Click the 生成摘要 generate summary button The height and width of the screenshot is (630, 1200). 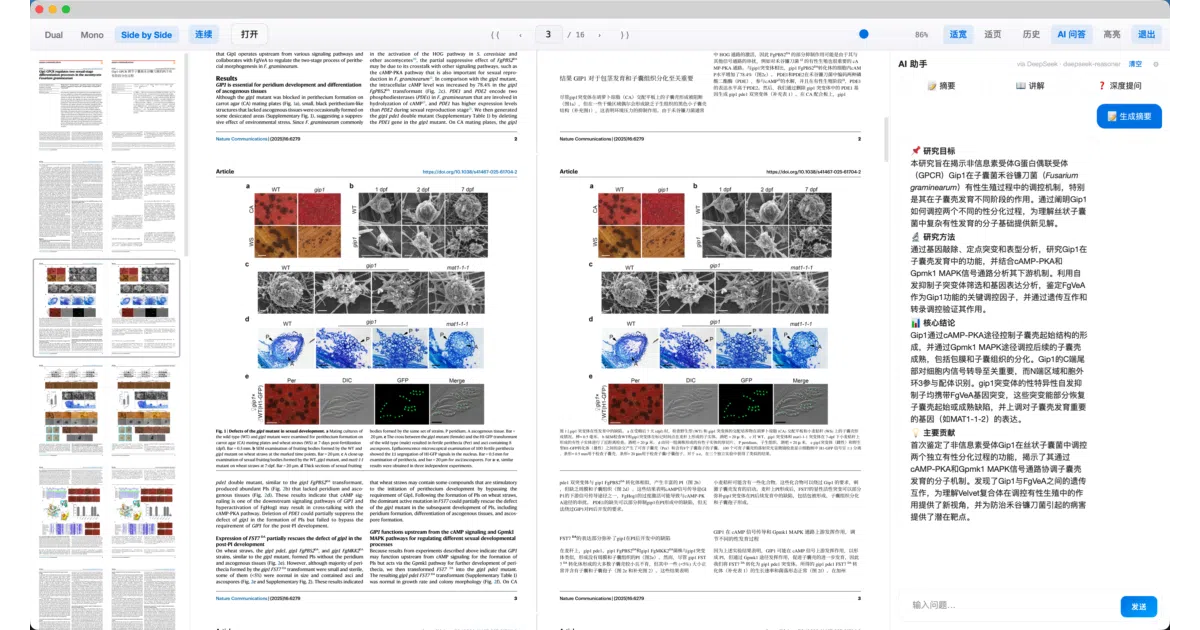coord(1128,116)
